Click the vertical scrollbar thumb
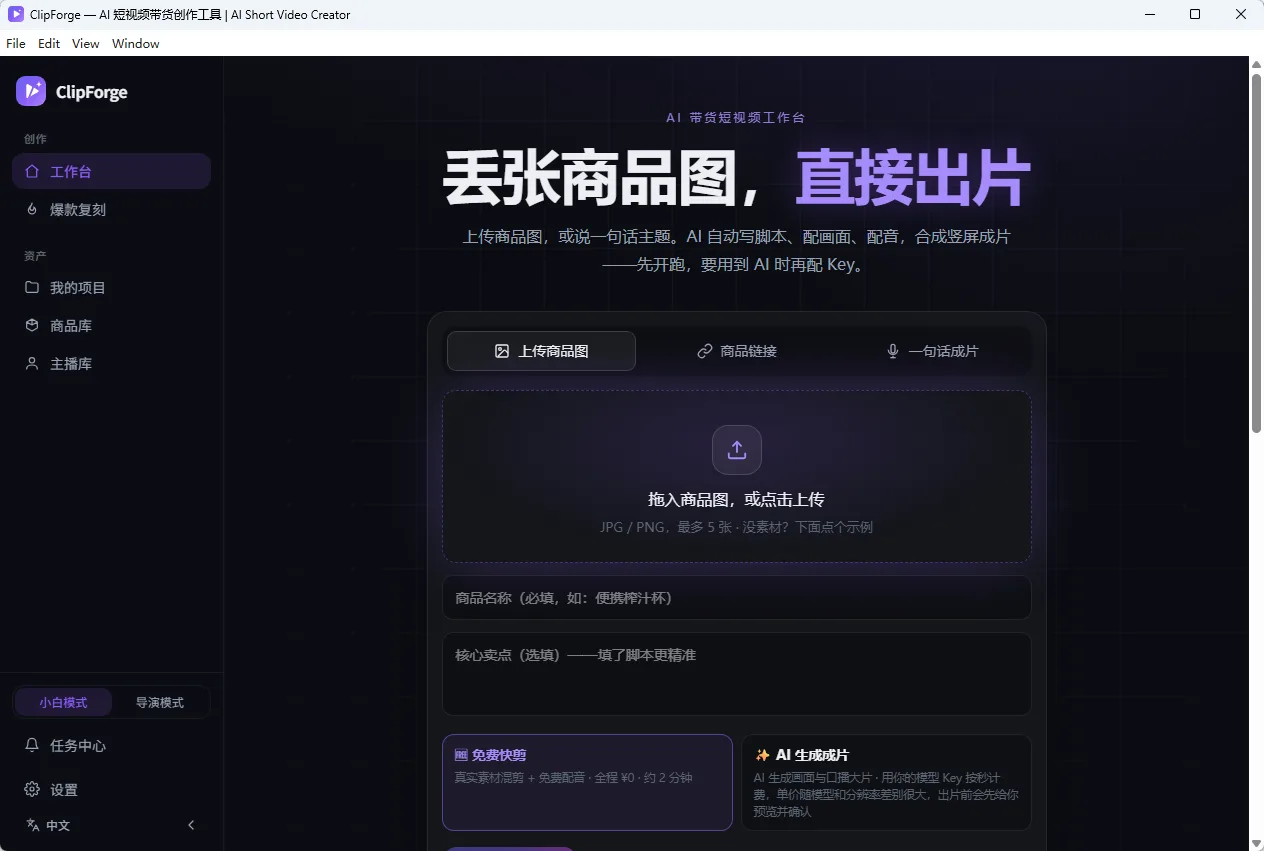 click(1257, 252)
